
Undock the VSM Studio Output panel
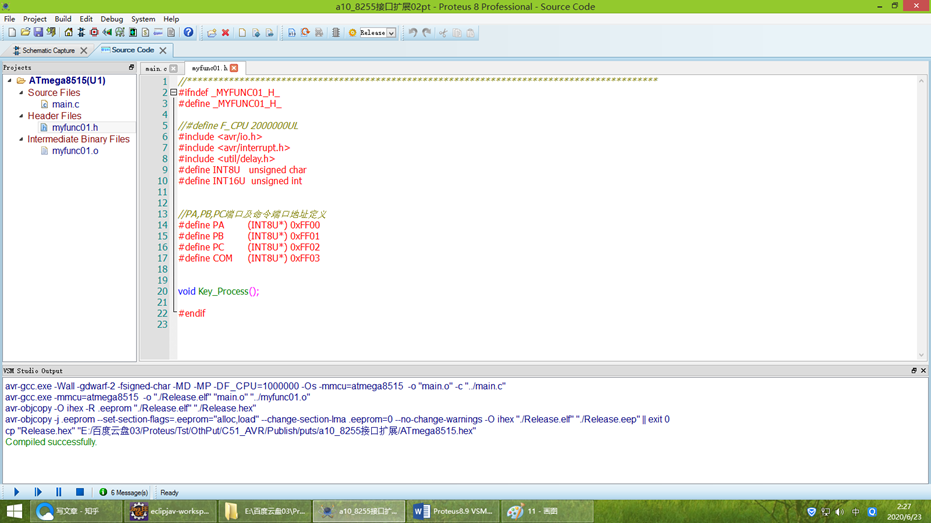pyautogui.click(x=914, y=370)
